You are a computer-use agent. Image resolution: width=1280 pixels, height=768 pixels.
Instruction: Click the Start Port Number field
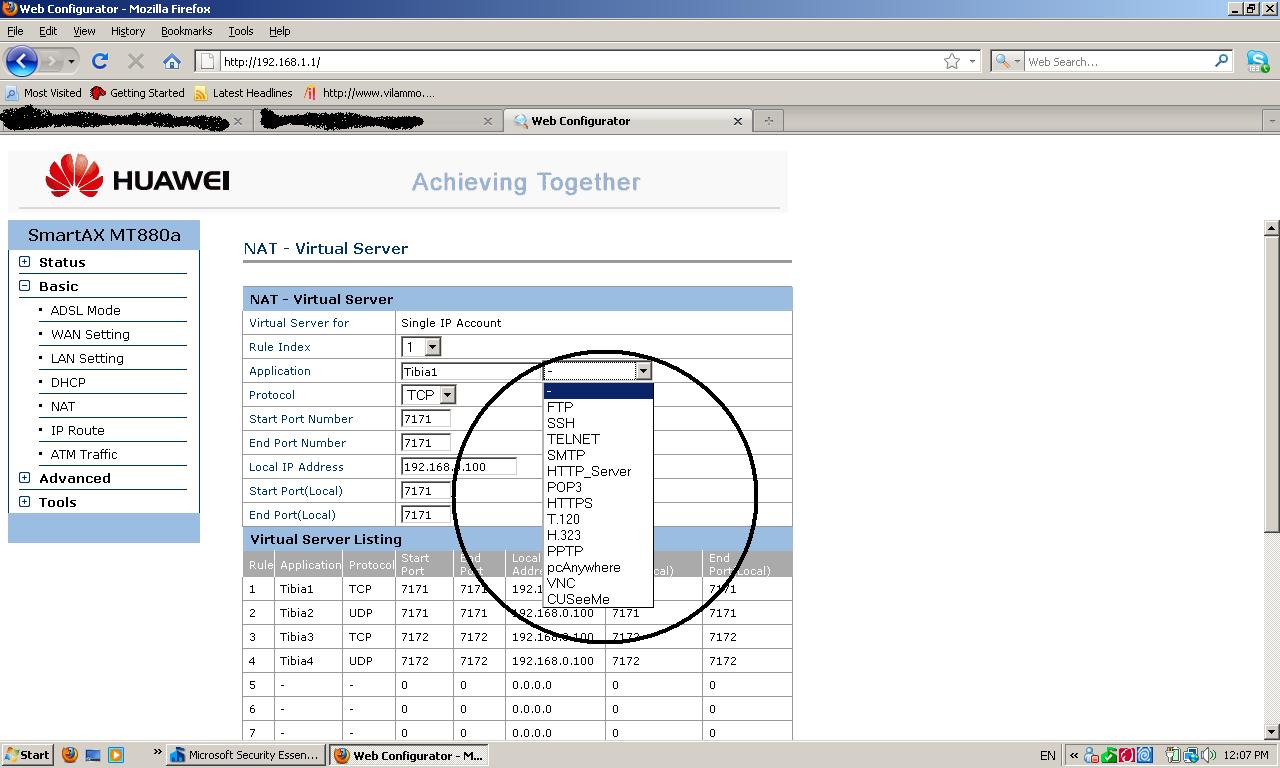click(426, 419)
